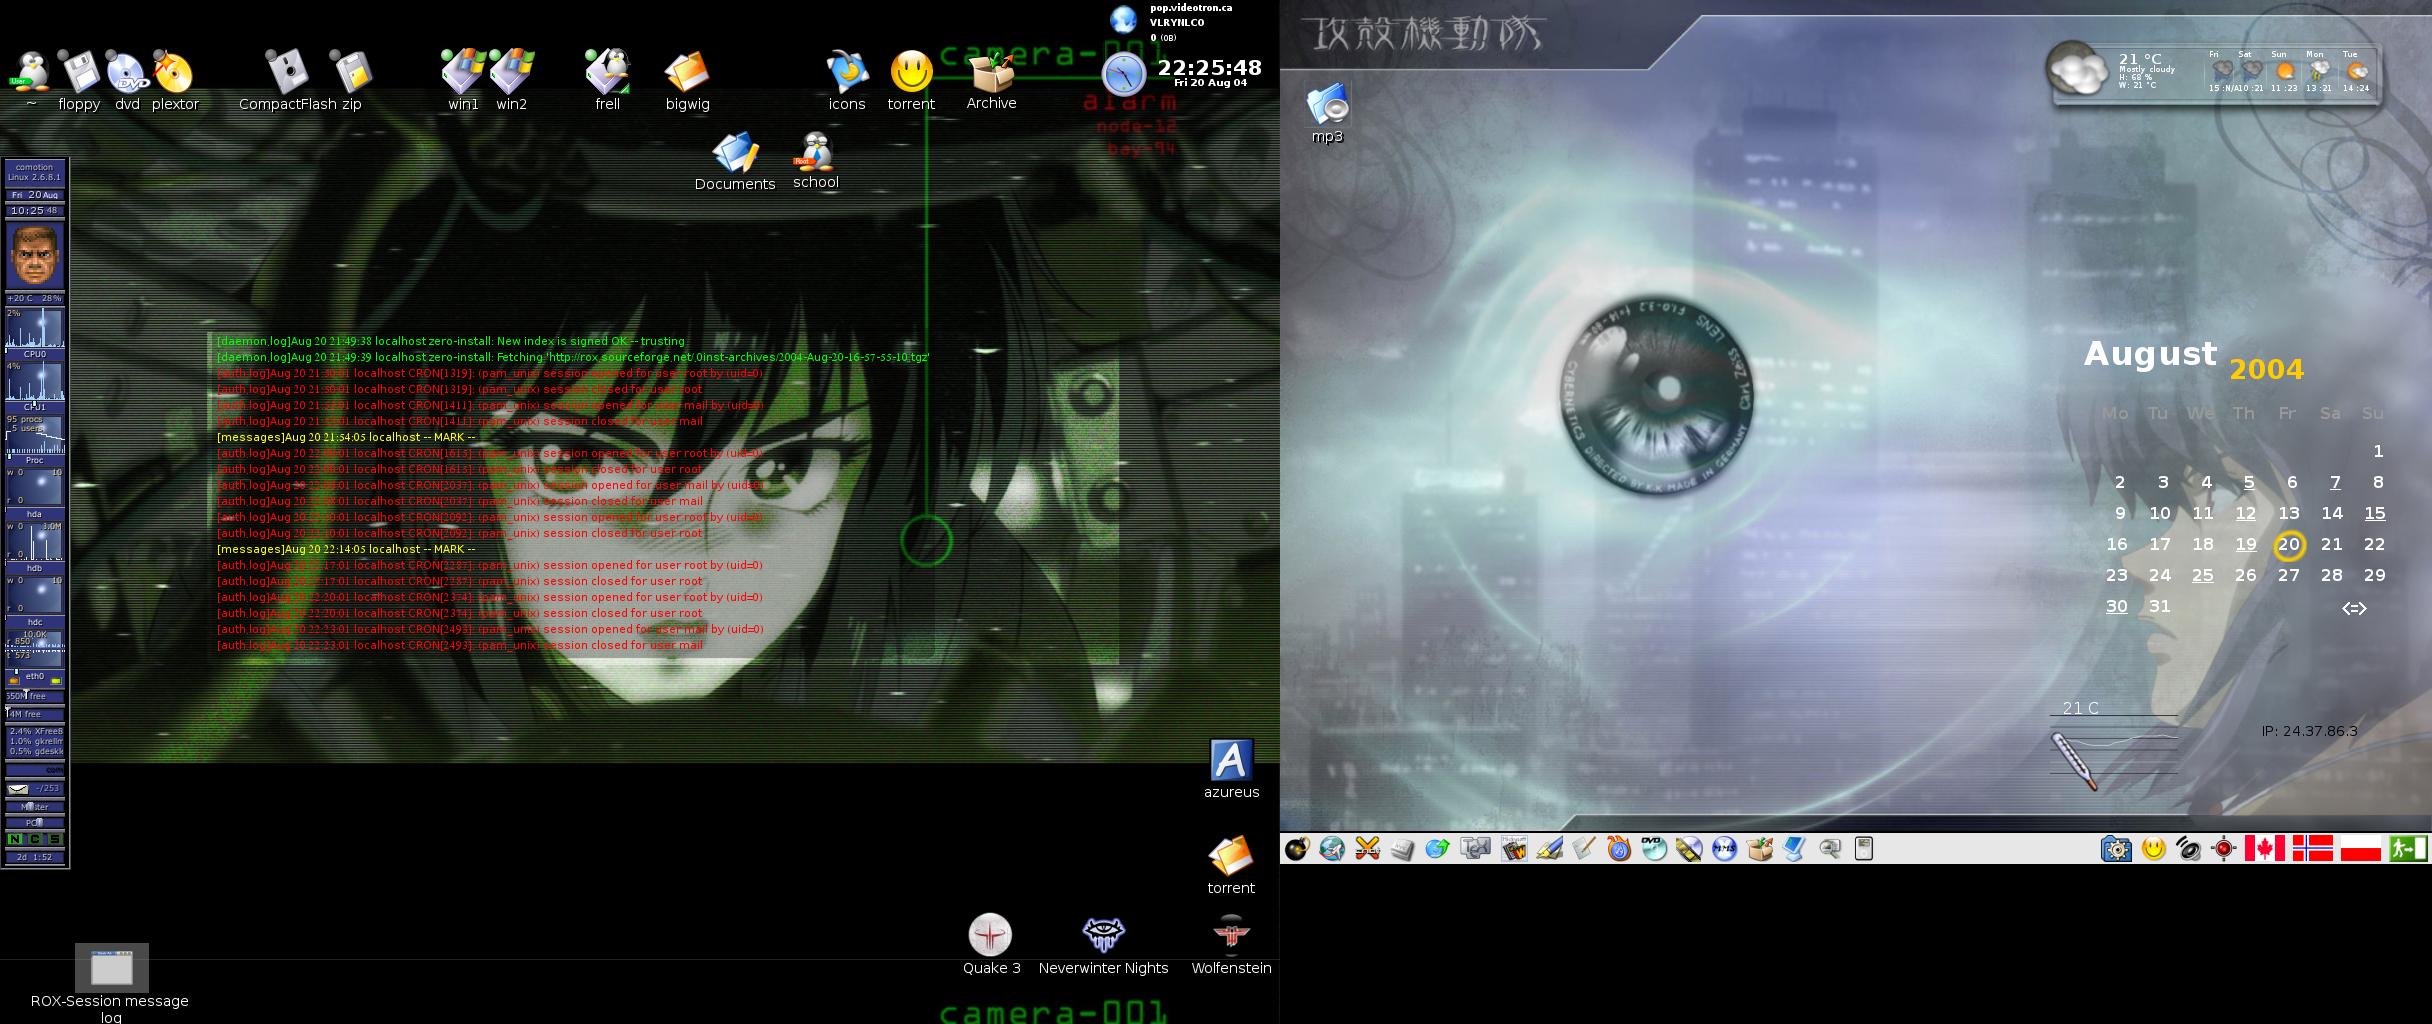Click the 2004 year label
2432x1024 pixels.
2267,370
